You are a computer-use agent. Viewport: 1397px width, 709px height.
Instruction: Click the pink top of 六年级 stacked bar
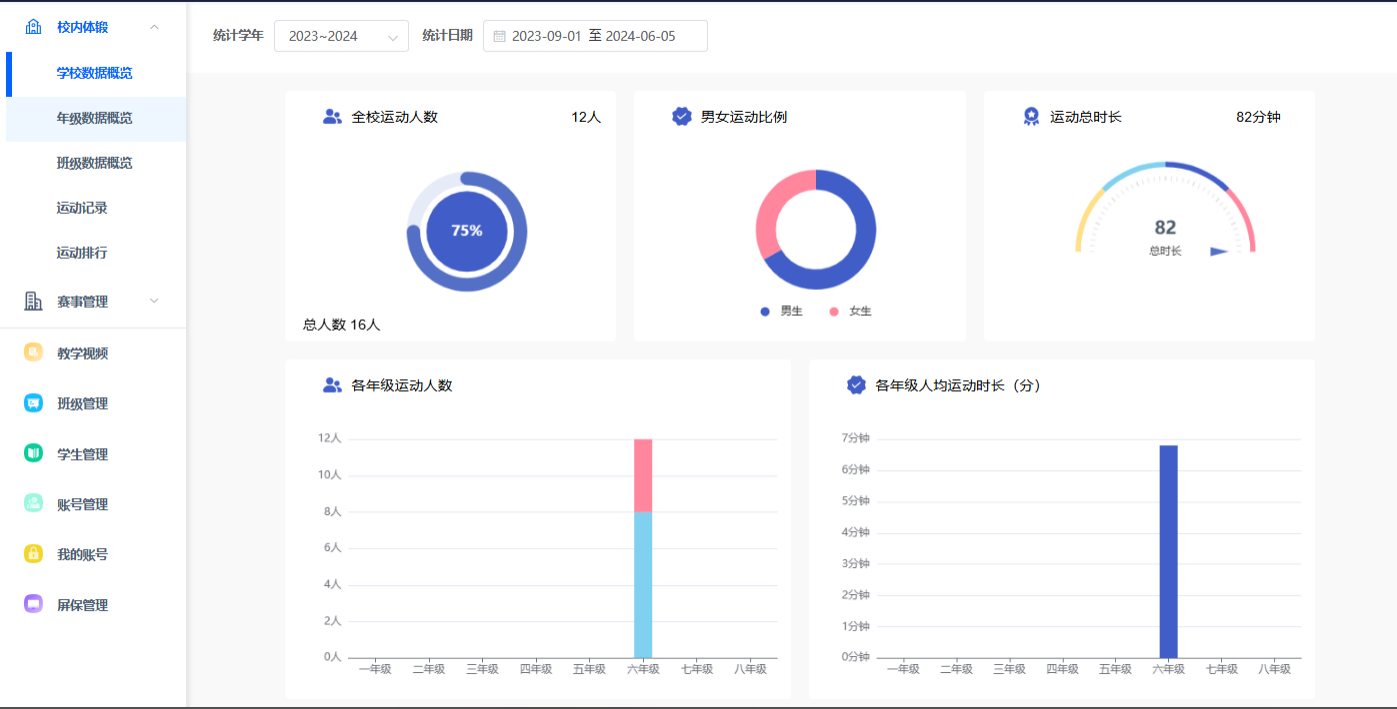(643, 475)
